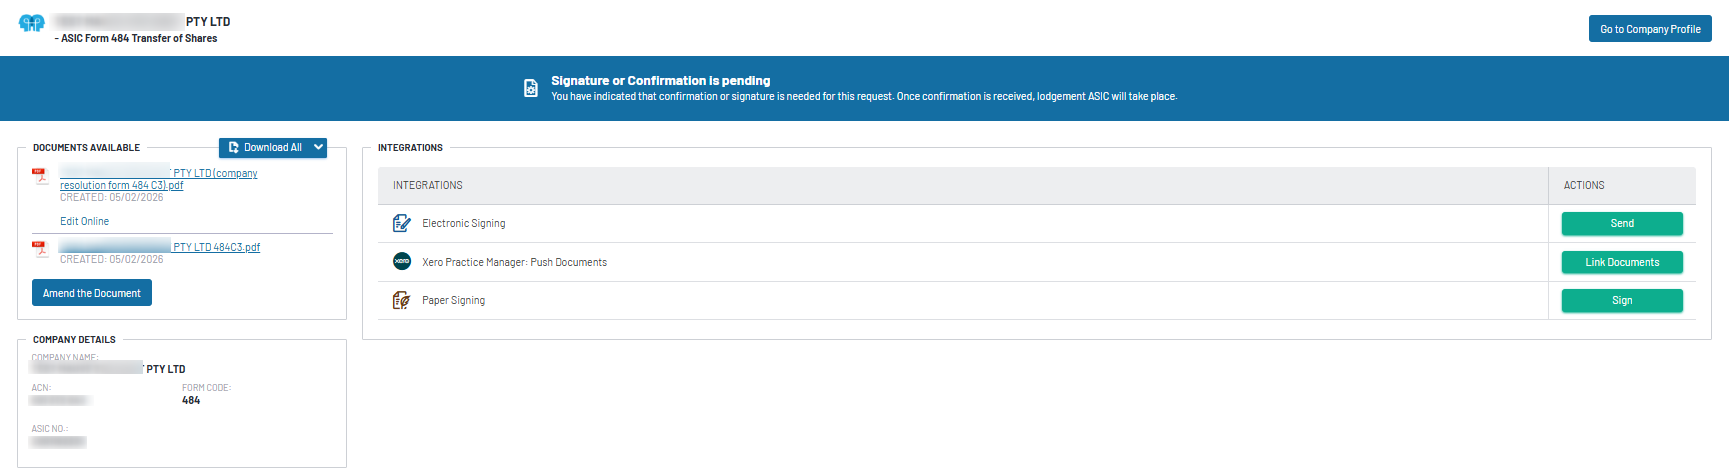Click PDF icon beside company resolution form

click(40, 176)
